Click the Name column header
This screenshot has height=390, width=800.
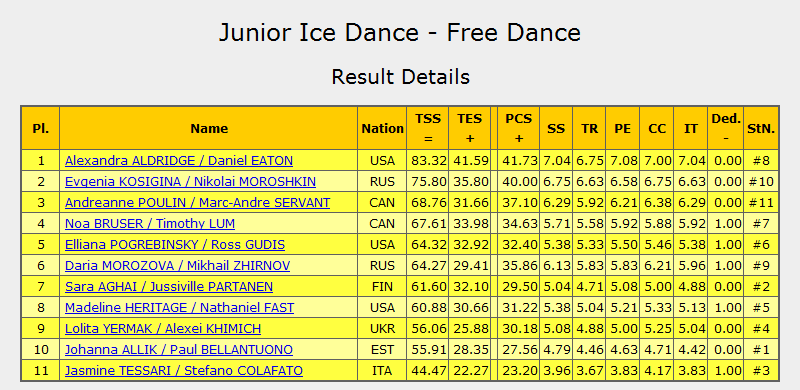(209, 128)
